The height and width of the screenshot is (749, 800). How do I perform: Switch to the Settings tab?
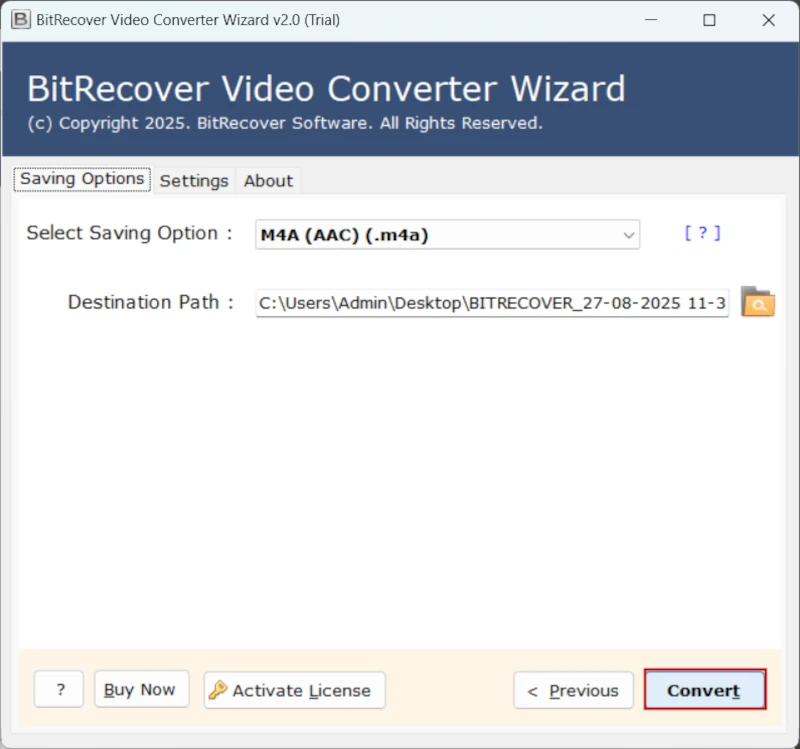(x=194, y=181)
